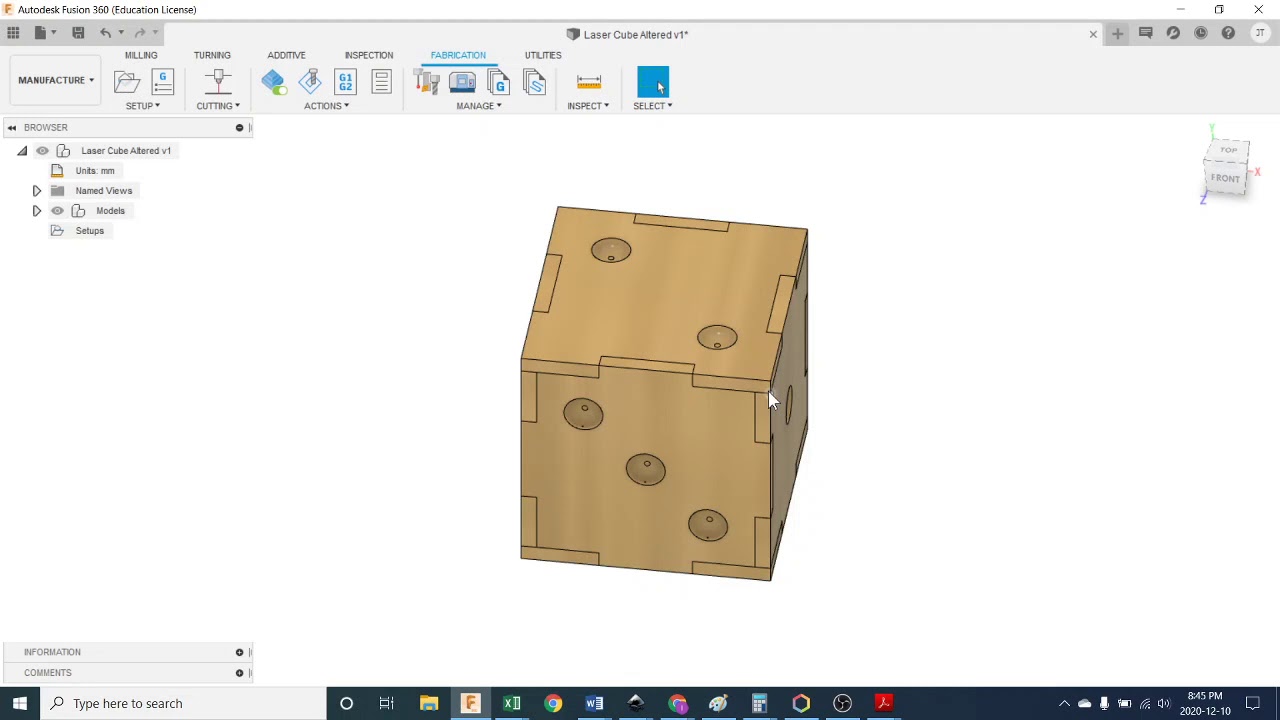This screenshot has height=720, width=1280.
Task: Switch to the INSPECTION tab
Action: (369, 55)
